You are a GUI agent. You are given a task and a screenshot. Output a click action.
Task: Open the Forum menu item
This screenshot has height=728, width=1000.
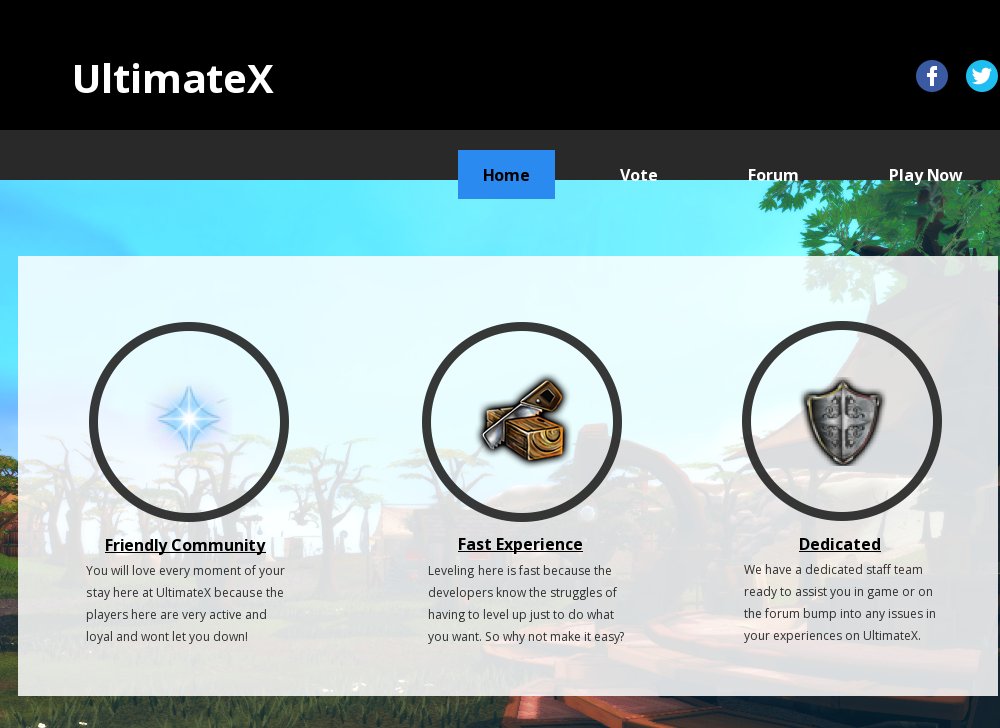tap(773, 175)
